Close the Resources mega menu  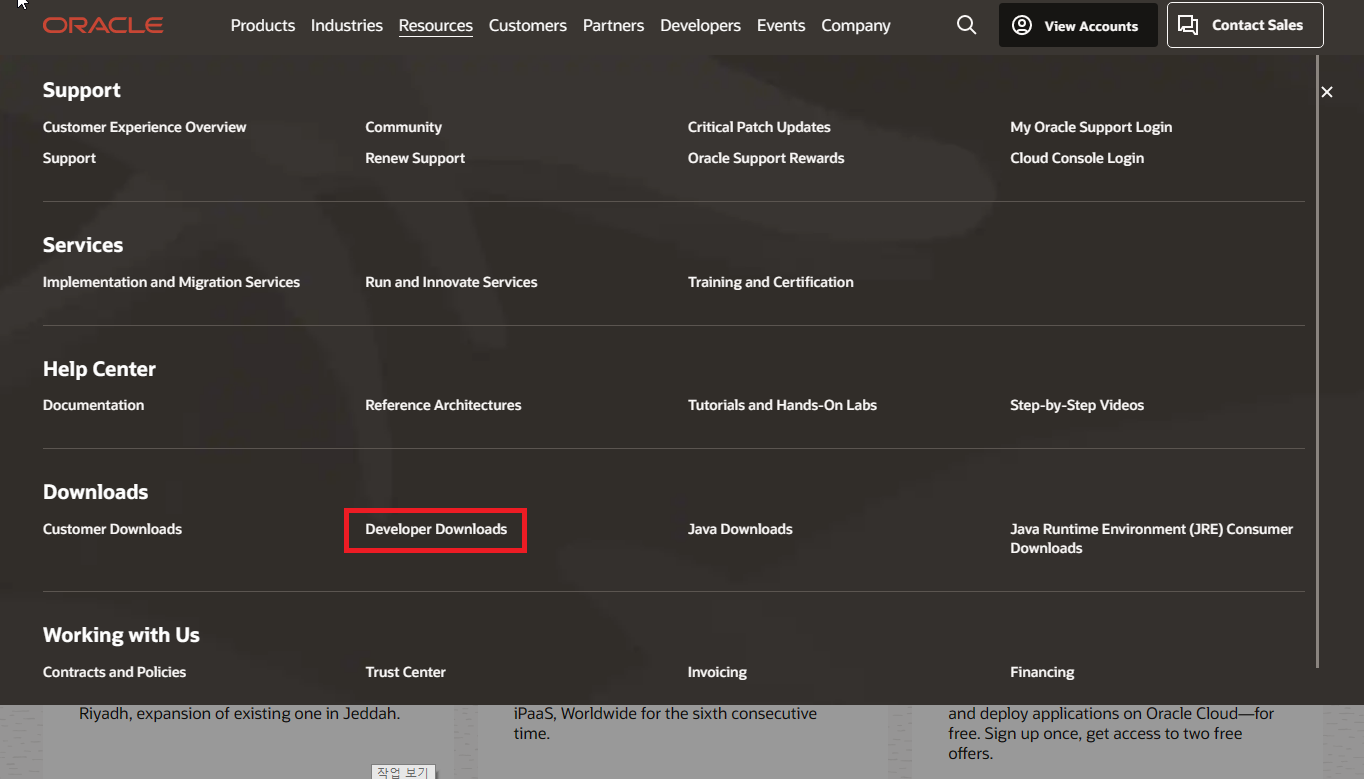[x=1327, y=92]
